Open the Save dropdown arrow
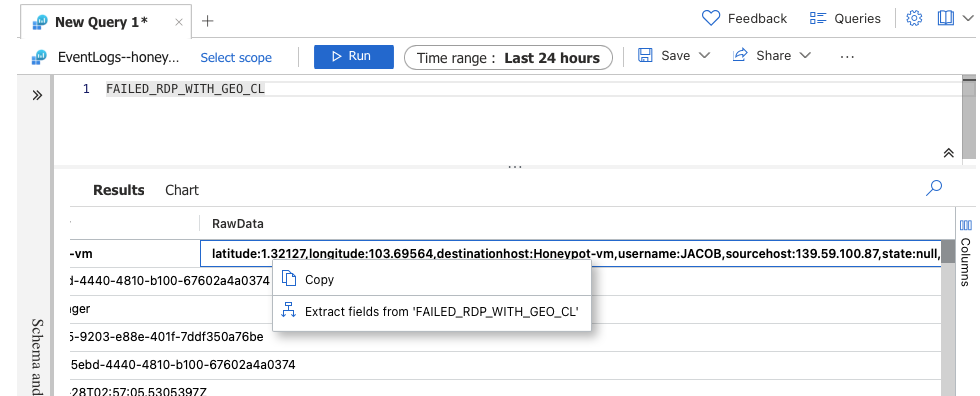Screen dimensions: 980x396 point(704,56)
